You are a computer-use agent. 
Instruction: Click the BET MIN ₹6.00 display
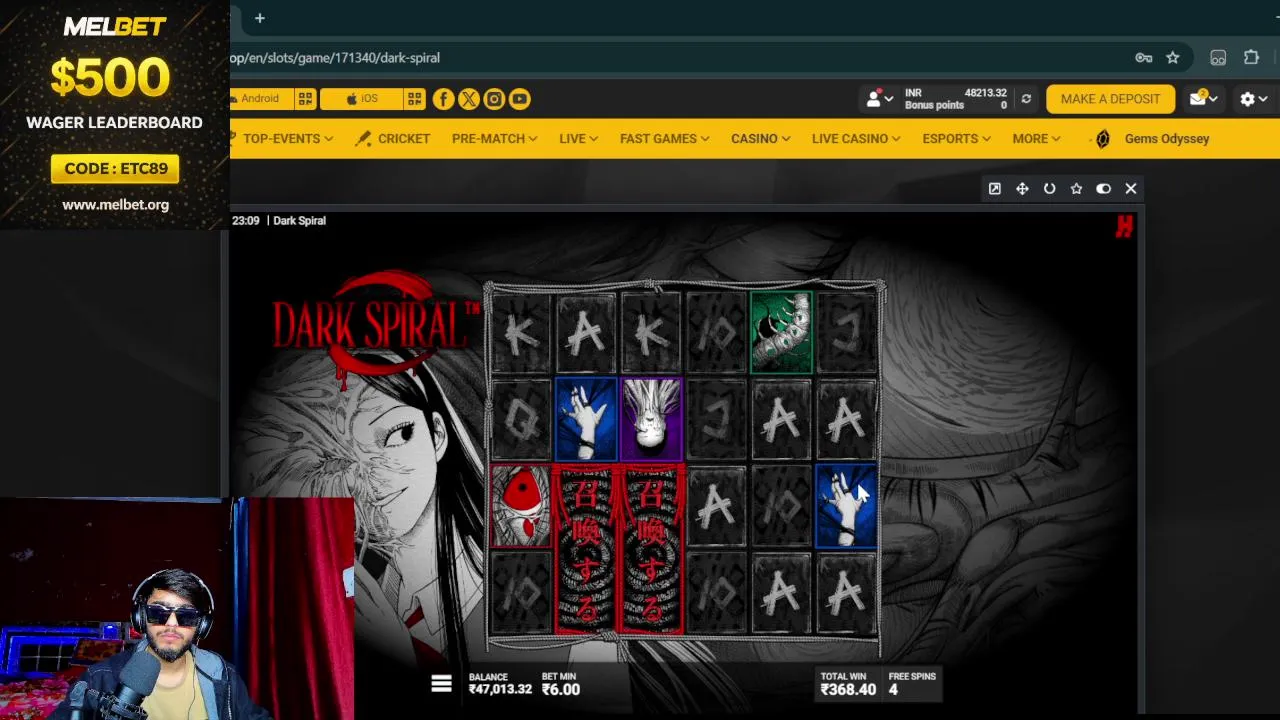coord(561,684)
